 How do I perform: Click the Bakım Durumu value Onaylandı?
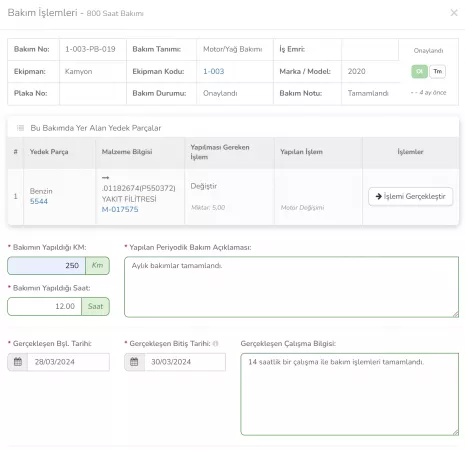click(220, 93)
